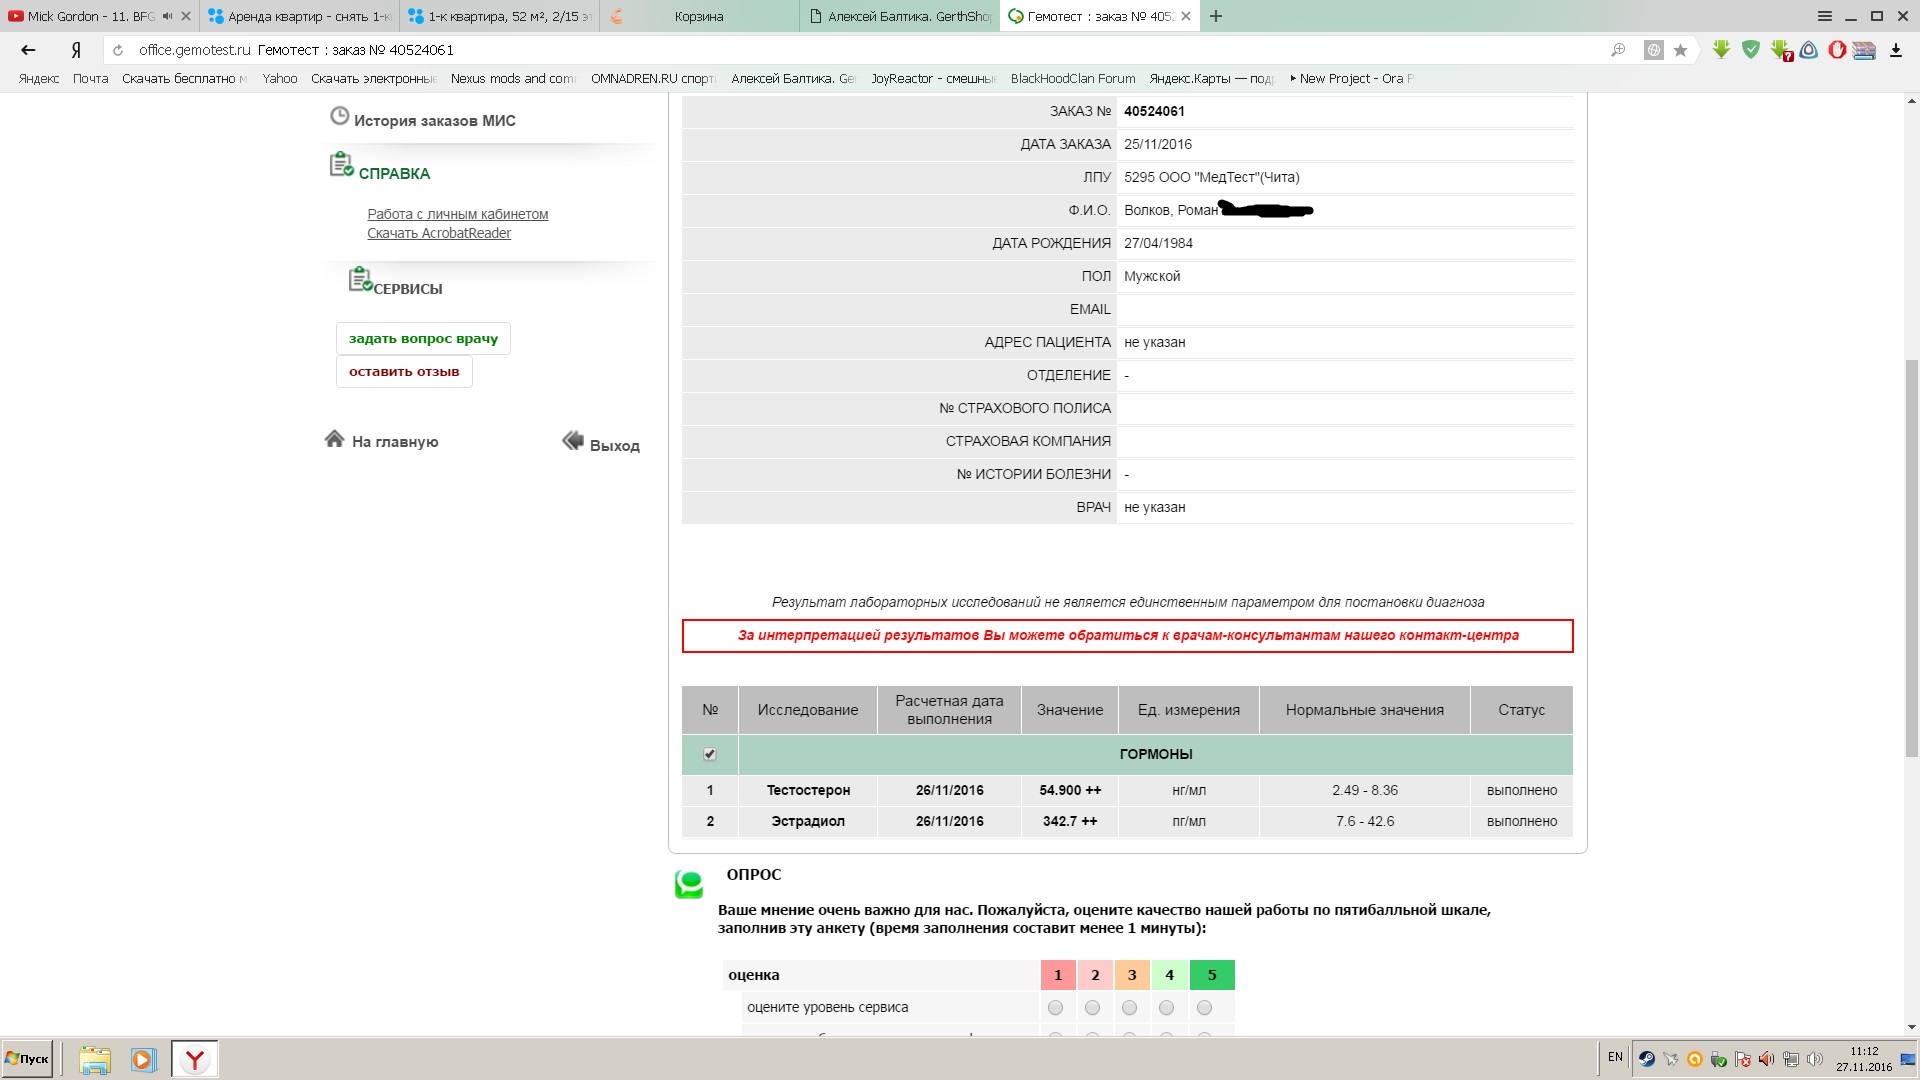Go back with the left arrow button

(x=28, y=50)
